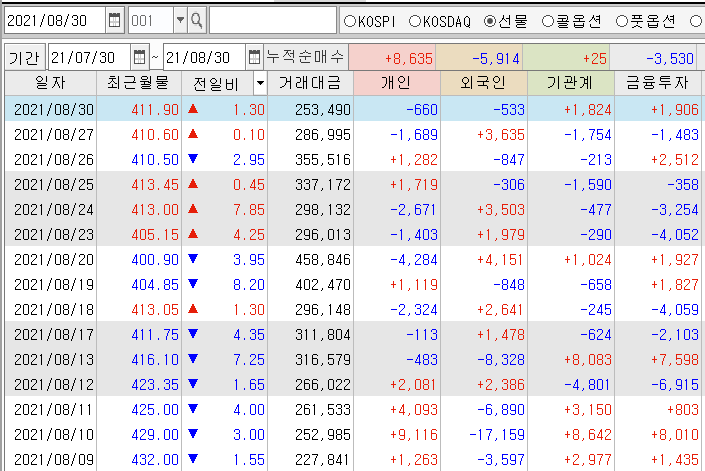Click the 누적순매수 label

[x=305, y=57]
